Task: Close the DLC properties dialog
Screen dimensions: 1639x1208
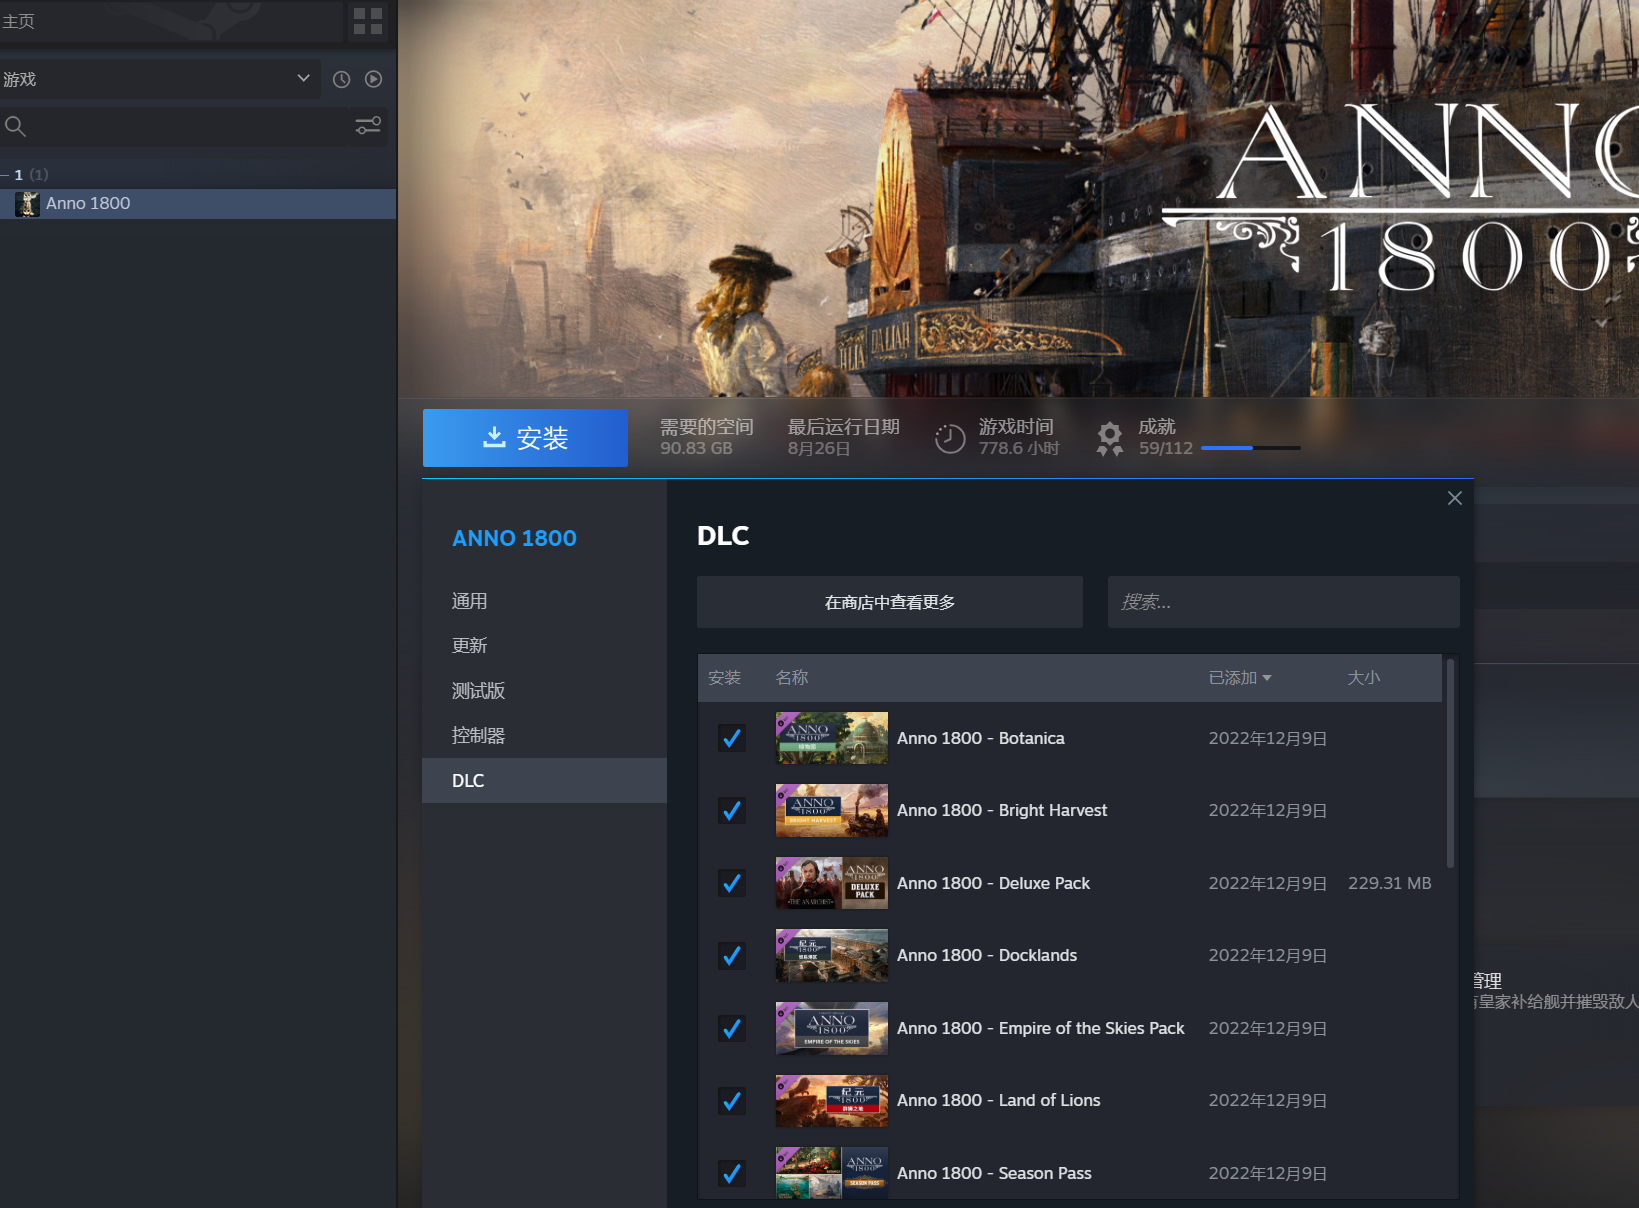Action: (1455, 498)
